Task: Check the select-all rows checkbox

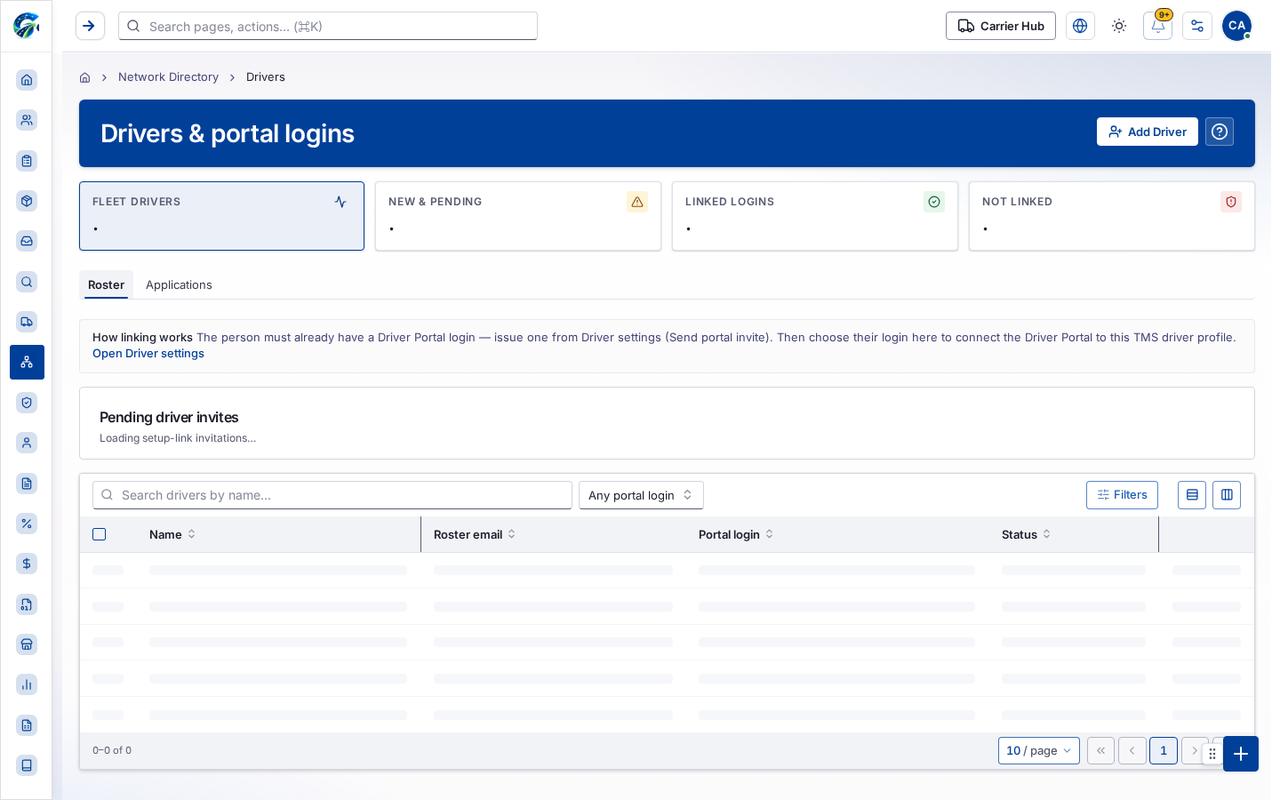Action: coord(99,534)
